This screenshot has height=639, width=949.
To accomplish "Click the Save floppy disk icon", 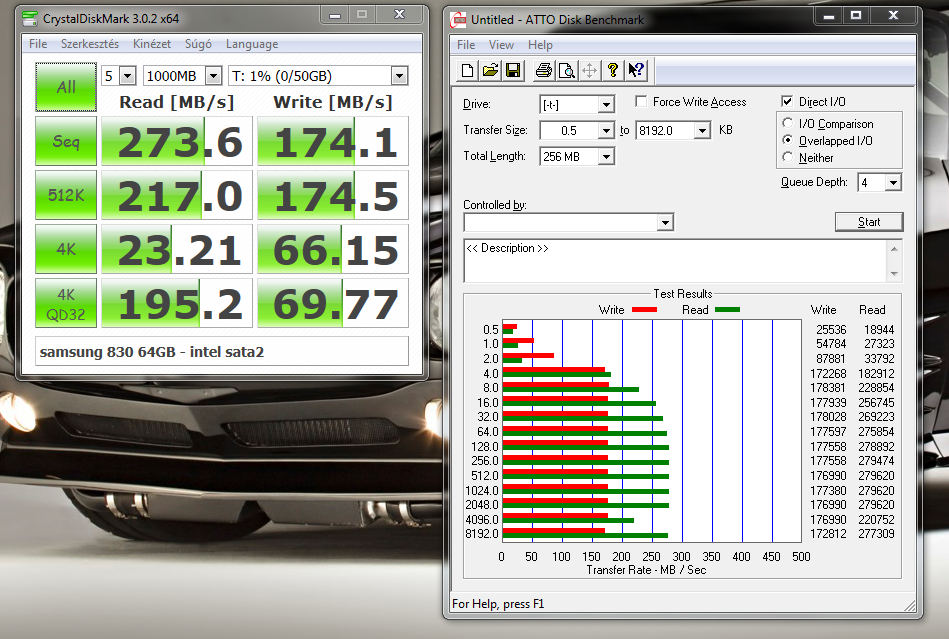I will pyautogui.click(x=512, y=70).
